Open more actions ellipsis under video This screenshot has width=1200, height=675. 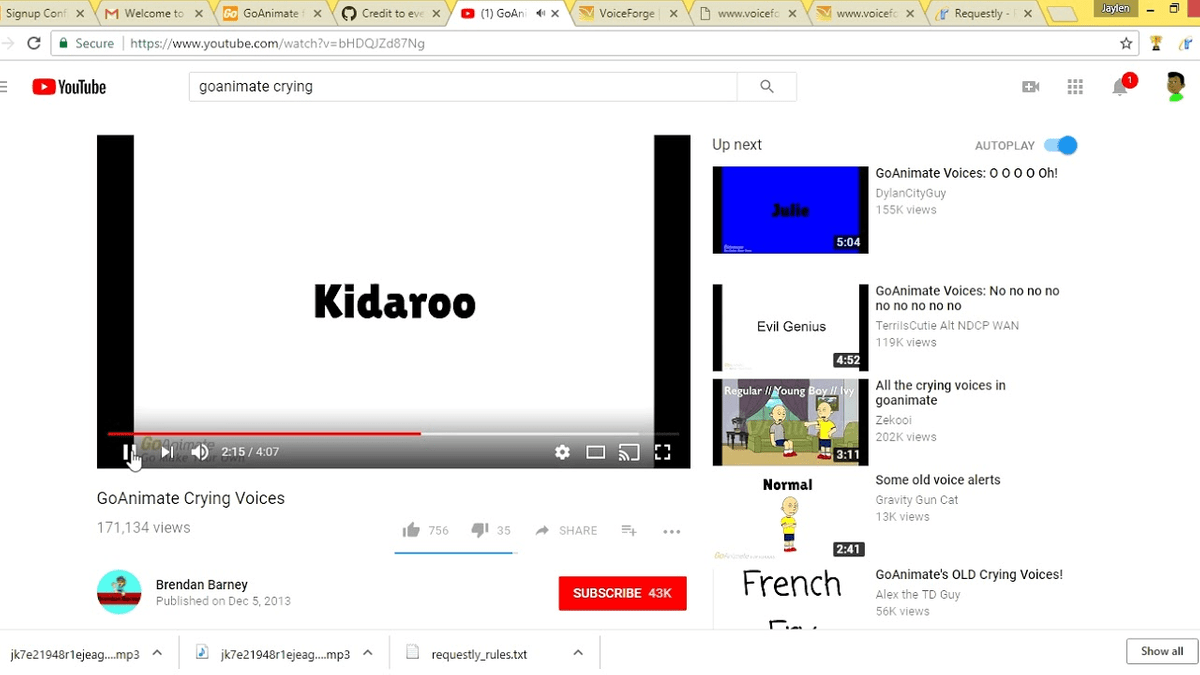tap(672, 531)
